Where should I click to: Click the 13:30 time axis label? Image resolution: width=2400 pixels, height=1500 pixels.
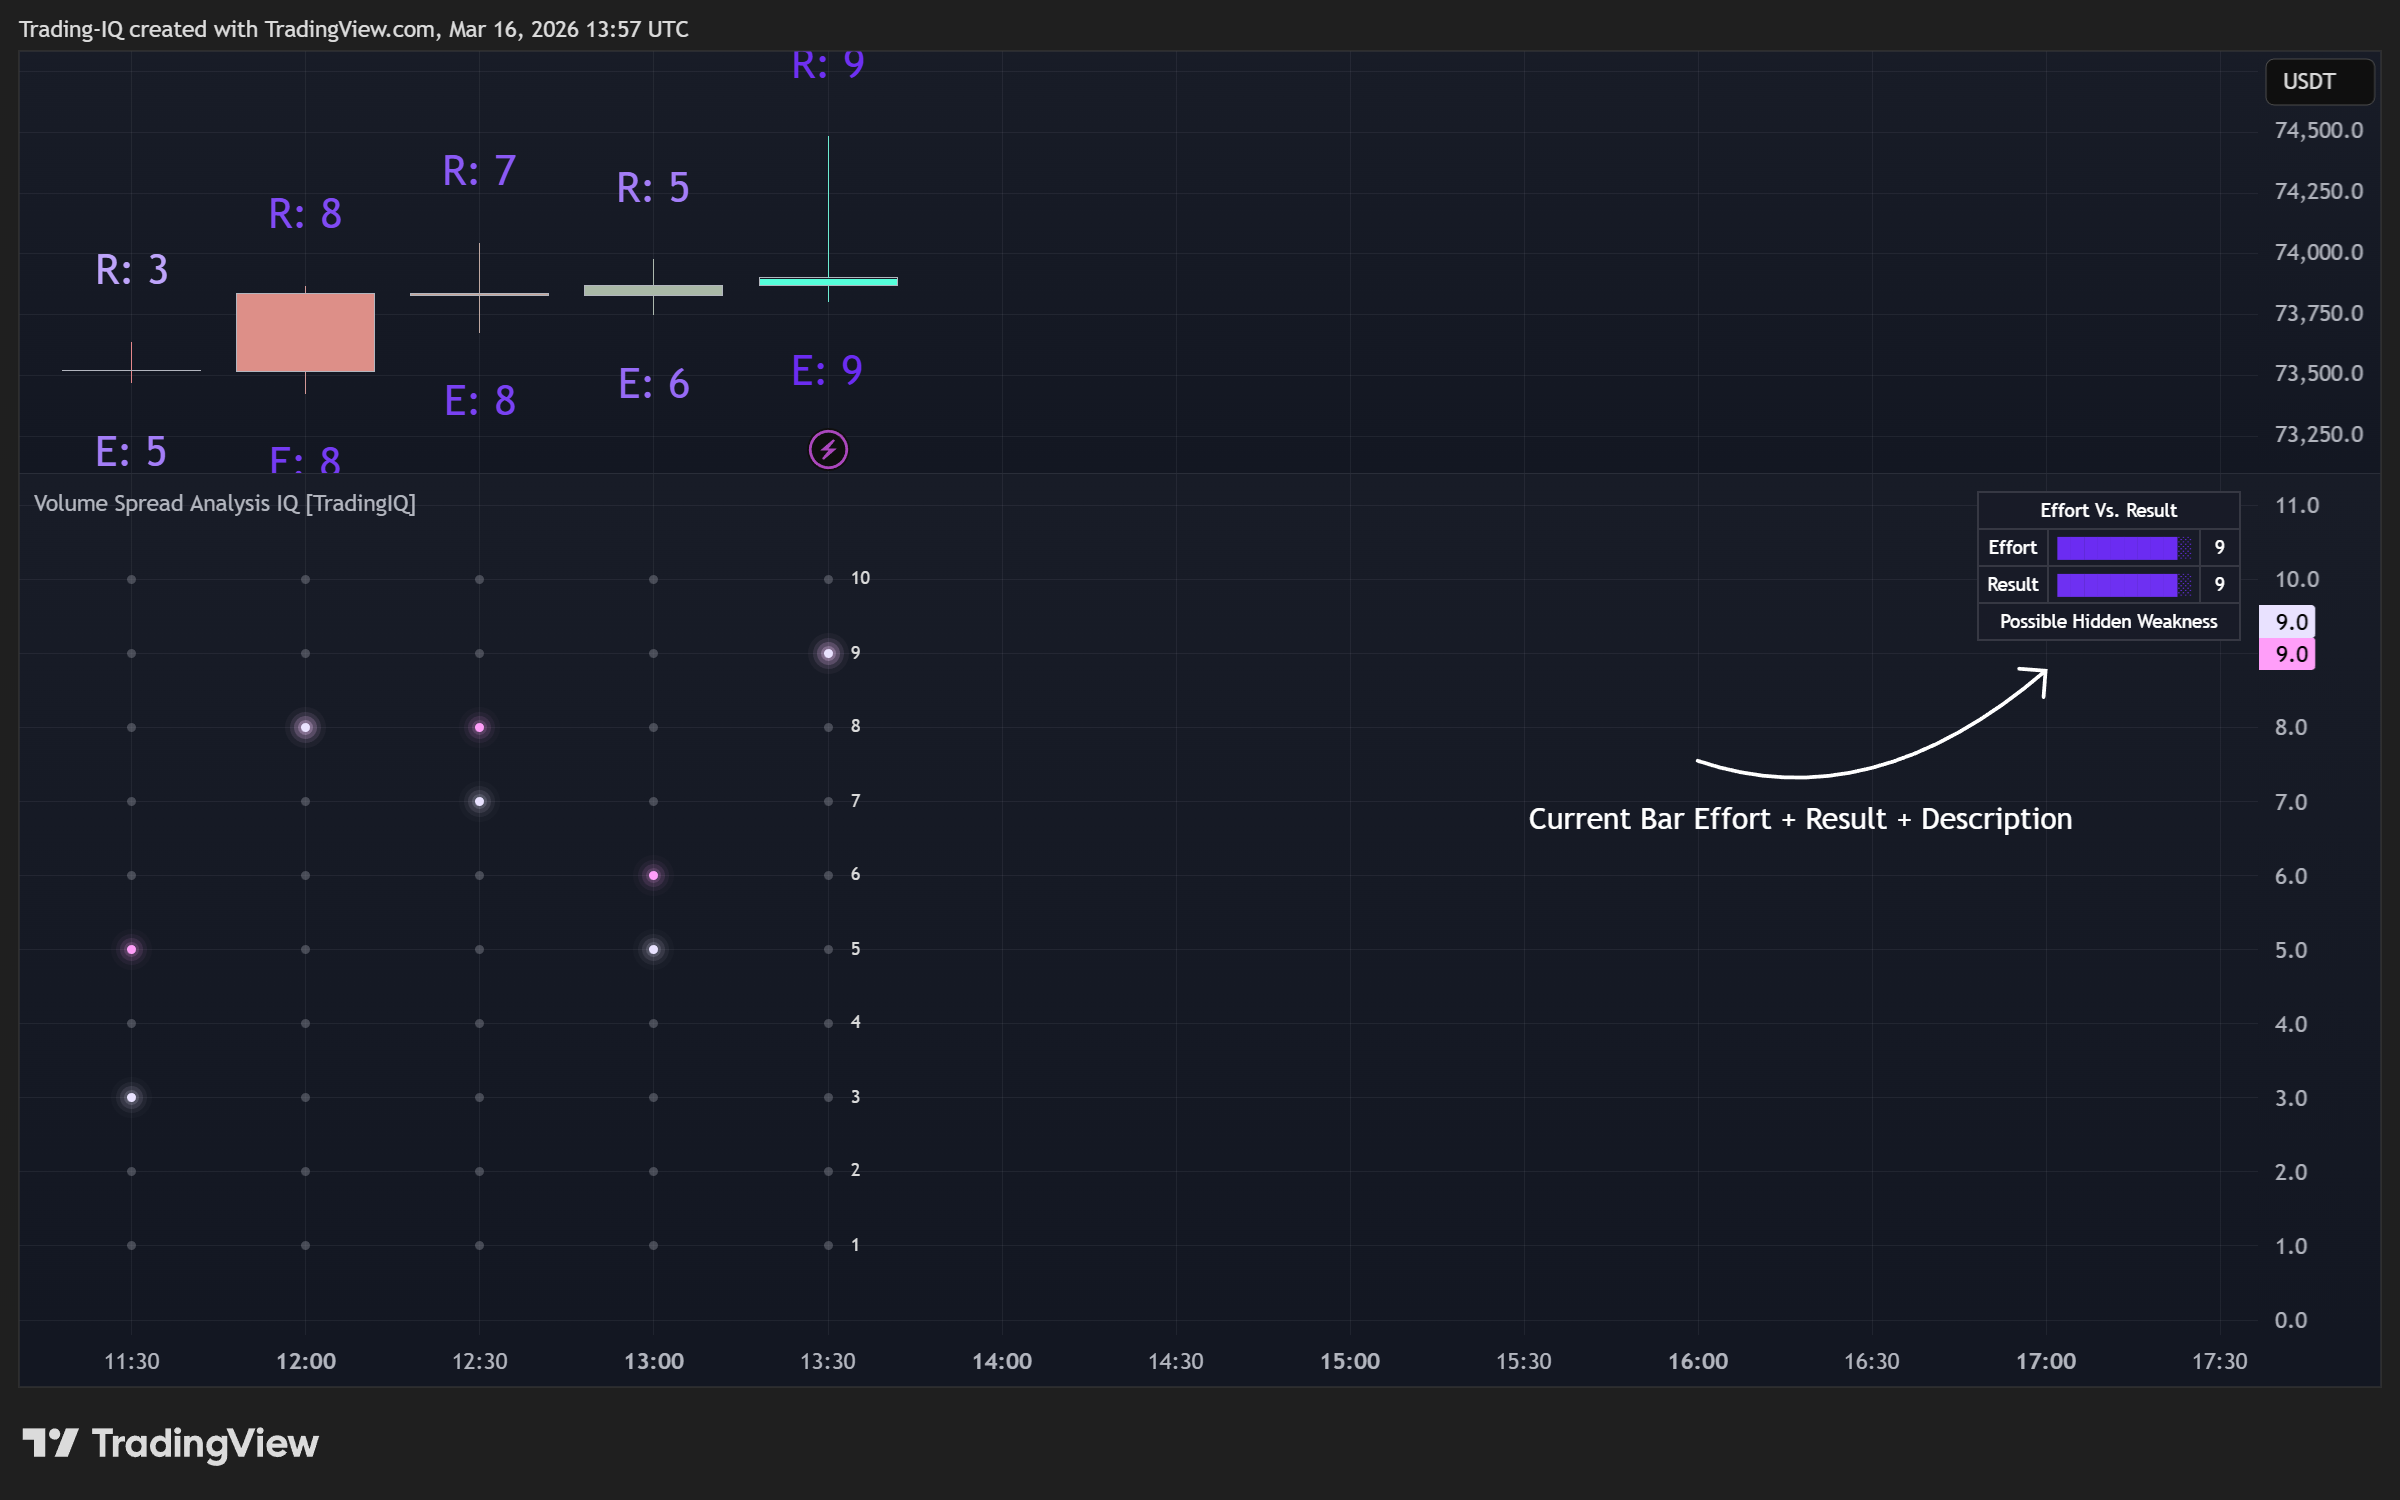pos(828,1361)
